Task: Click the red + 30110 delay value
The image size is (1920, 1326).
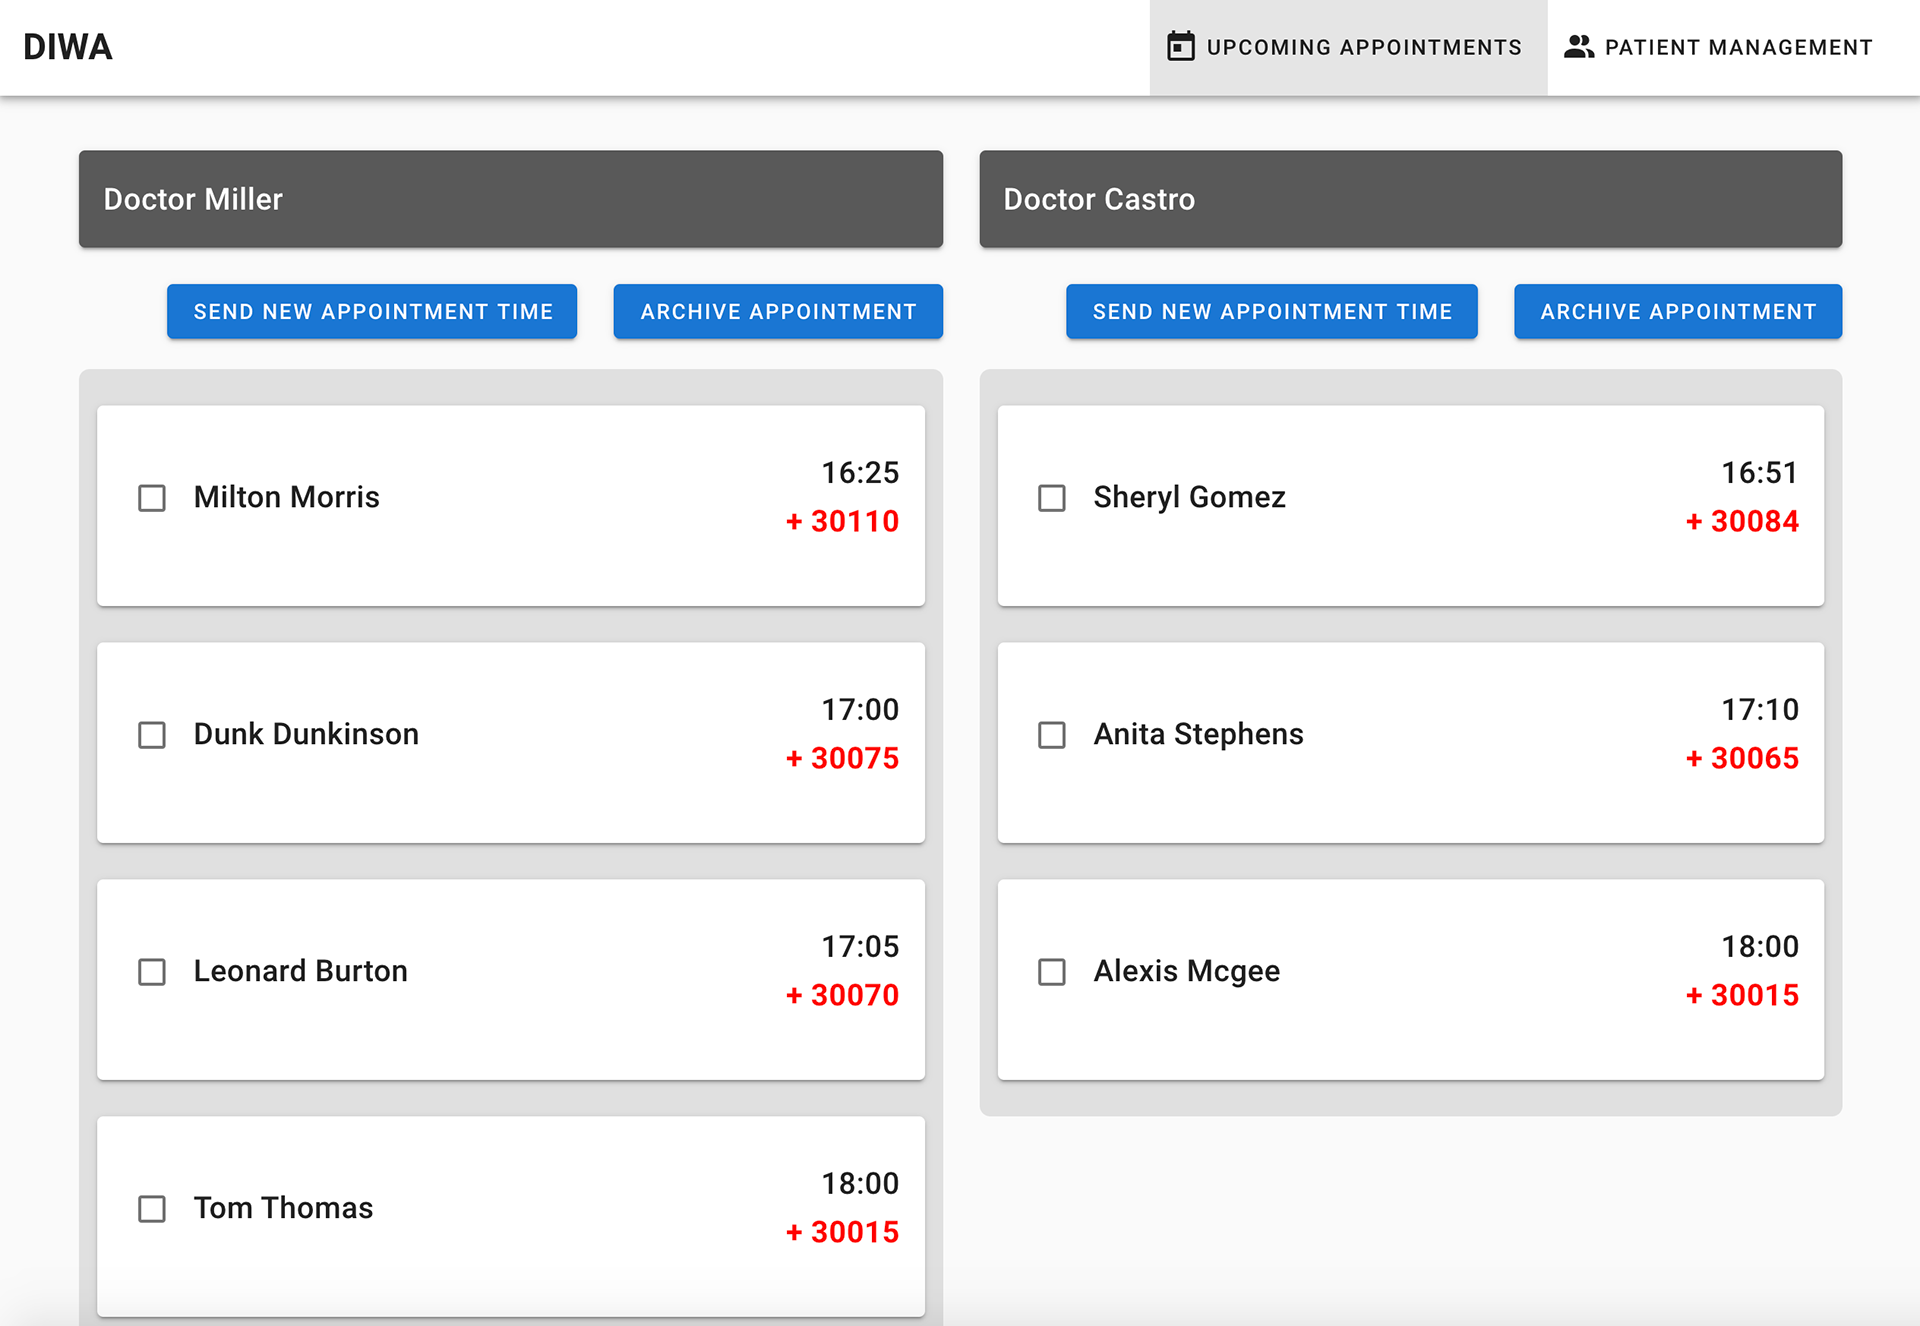Action: [x=842, y=521]
